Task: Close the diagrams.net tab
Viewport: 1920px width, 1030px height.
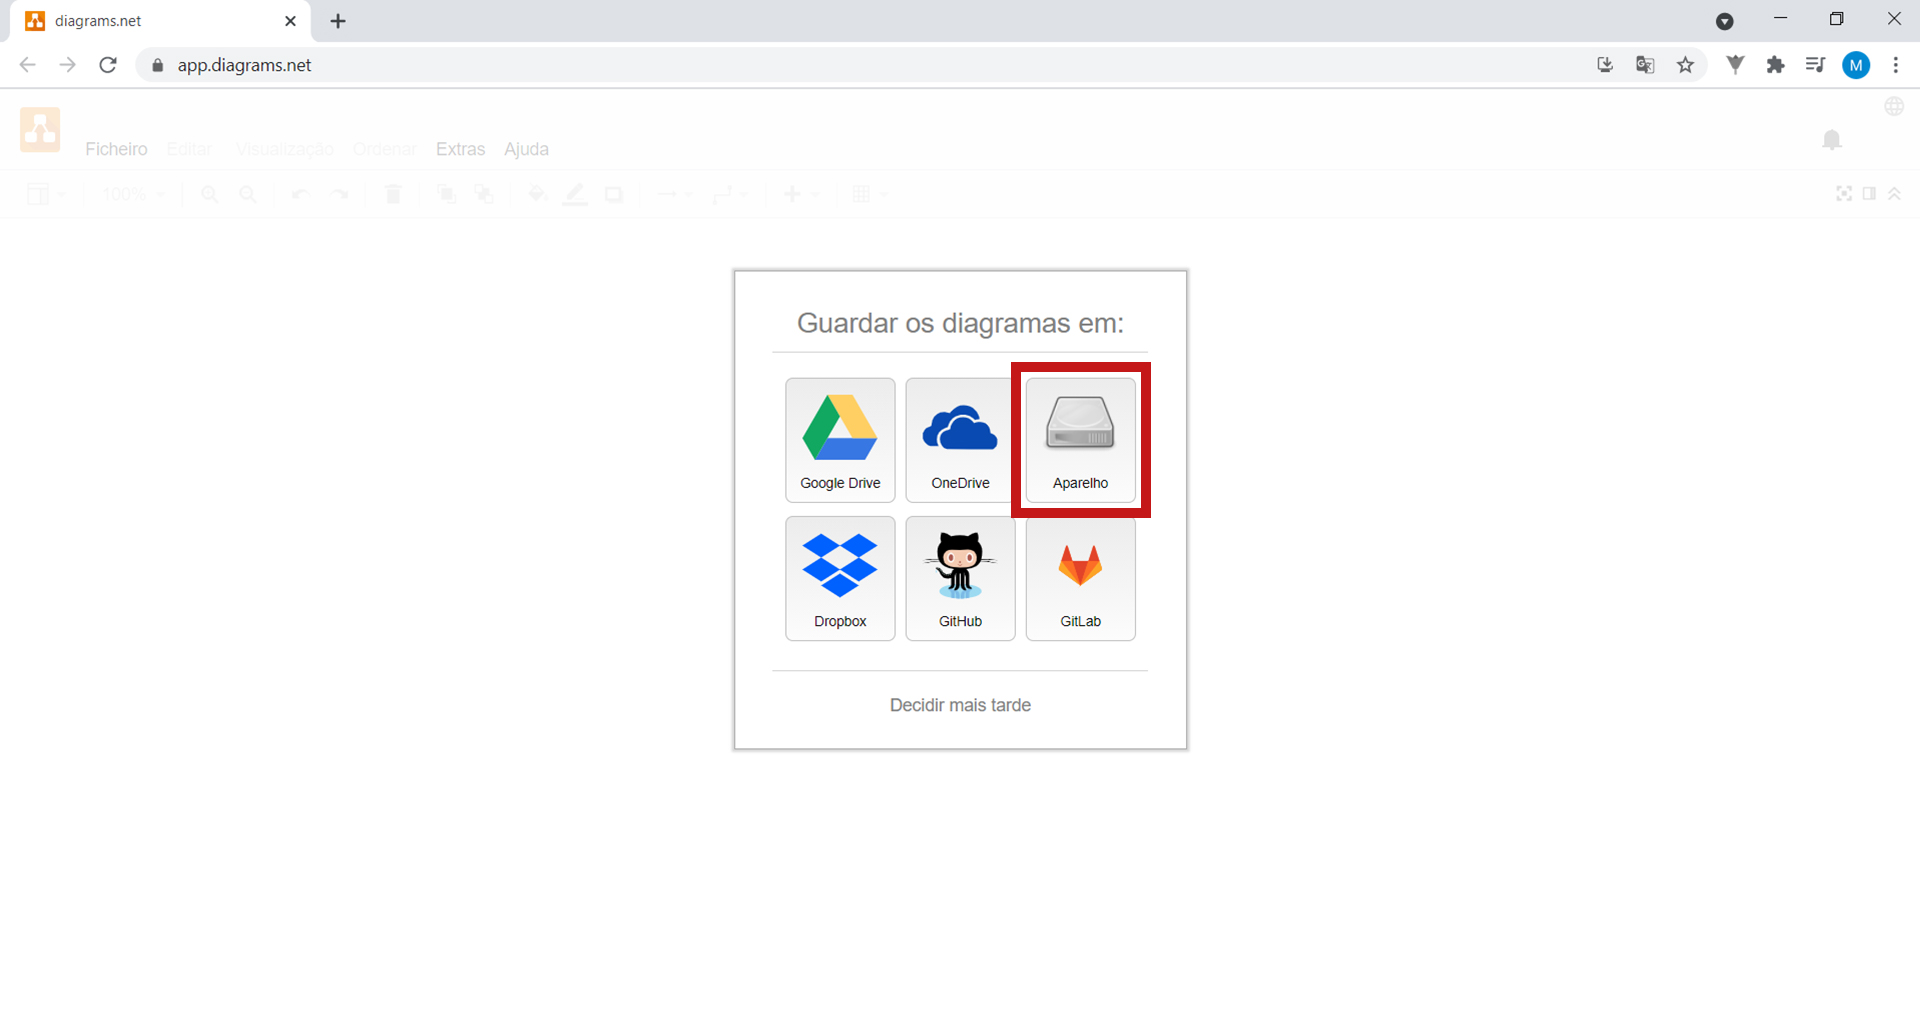Action: tap(290, 21)
